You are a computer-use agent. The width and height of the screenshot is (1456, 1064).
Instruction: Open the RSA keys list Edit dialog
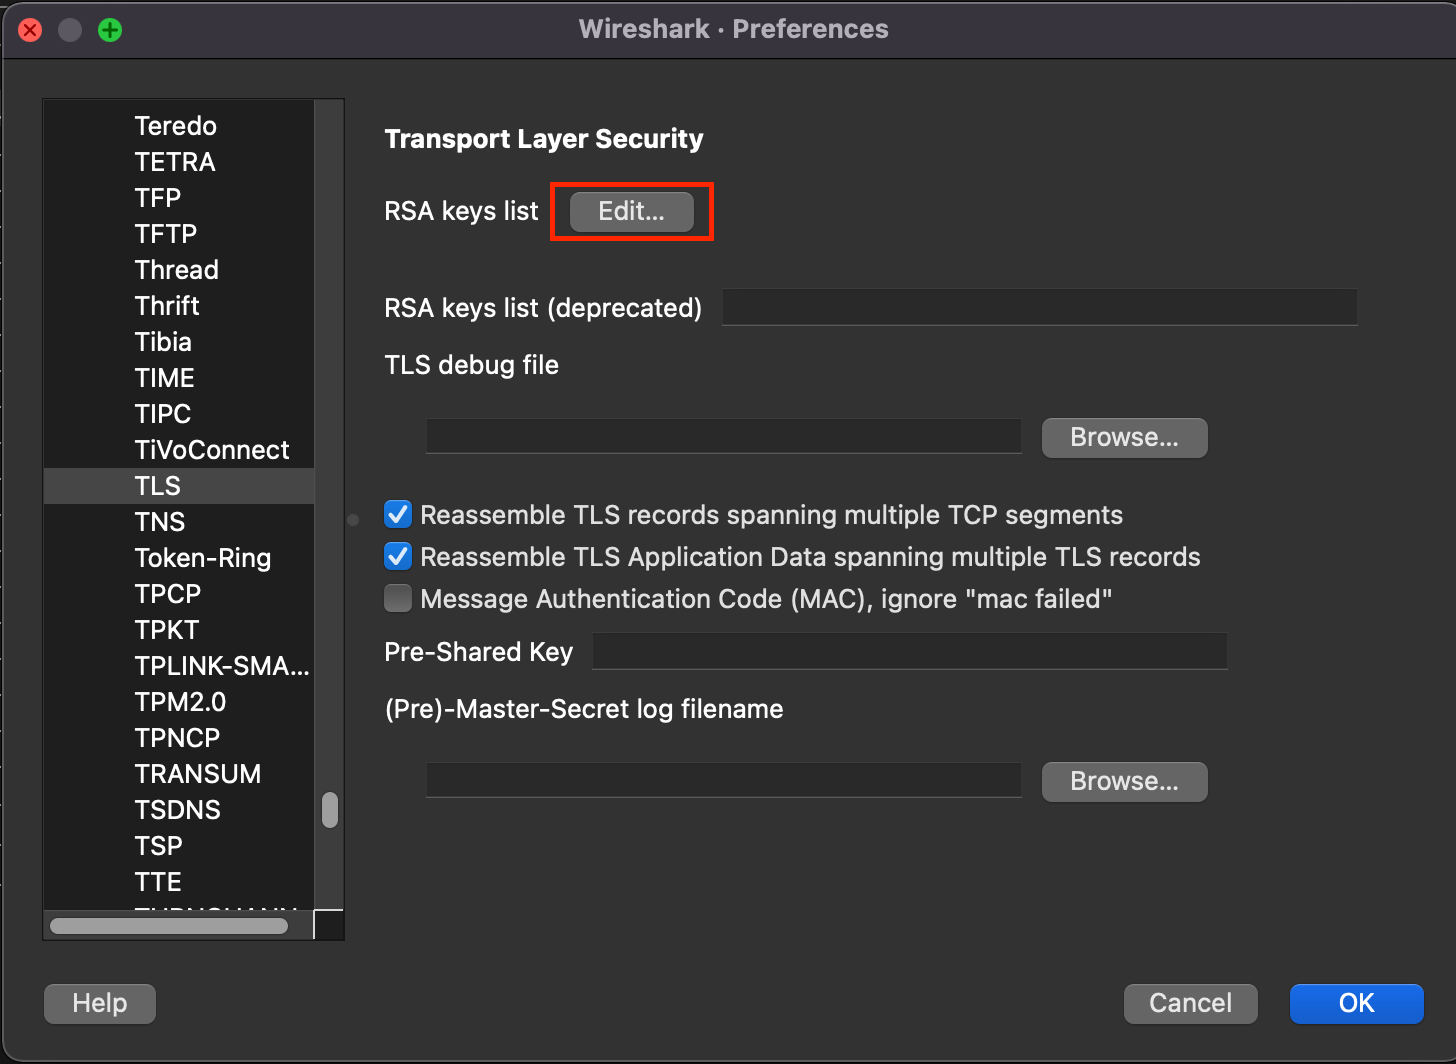(x=631, y=211)
